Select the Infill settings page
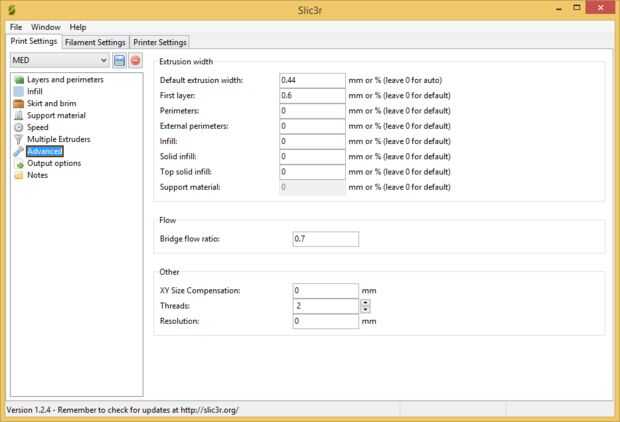This screenshot has height=422, width=620. tap(35, 92)
